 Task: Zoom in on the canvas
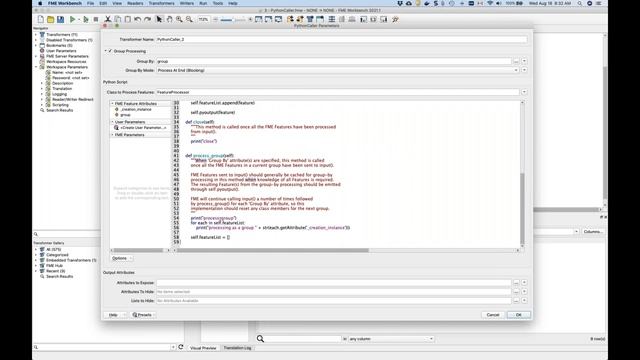pos(179,19)
